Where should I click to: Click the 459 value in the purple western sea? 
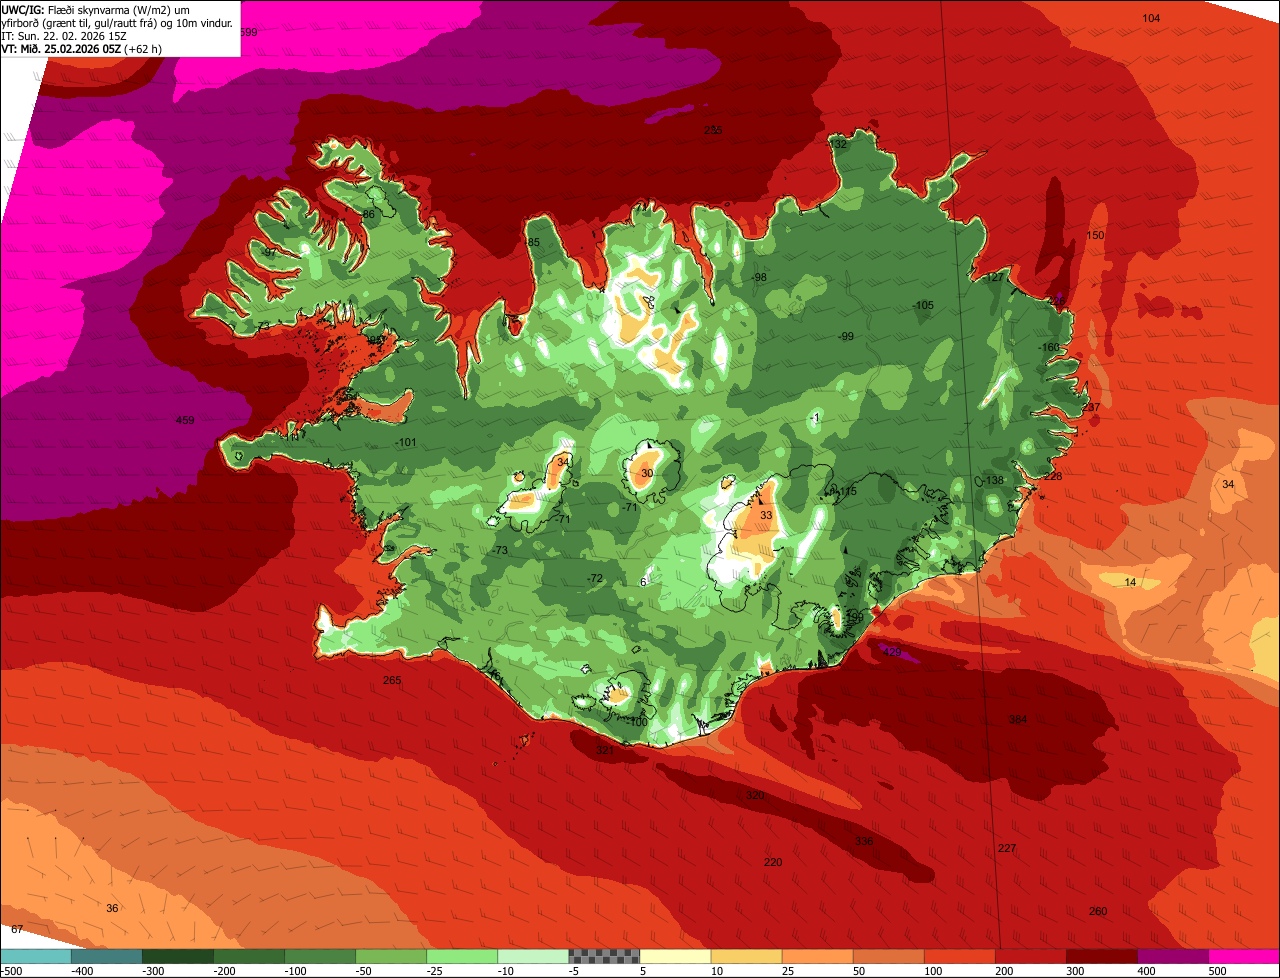[185, 420]
